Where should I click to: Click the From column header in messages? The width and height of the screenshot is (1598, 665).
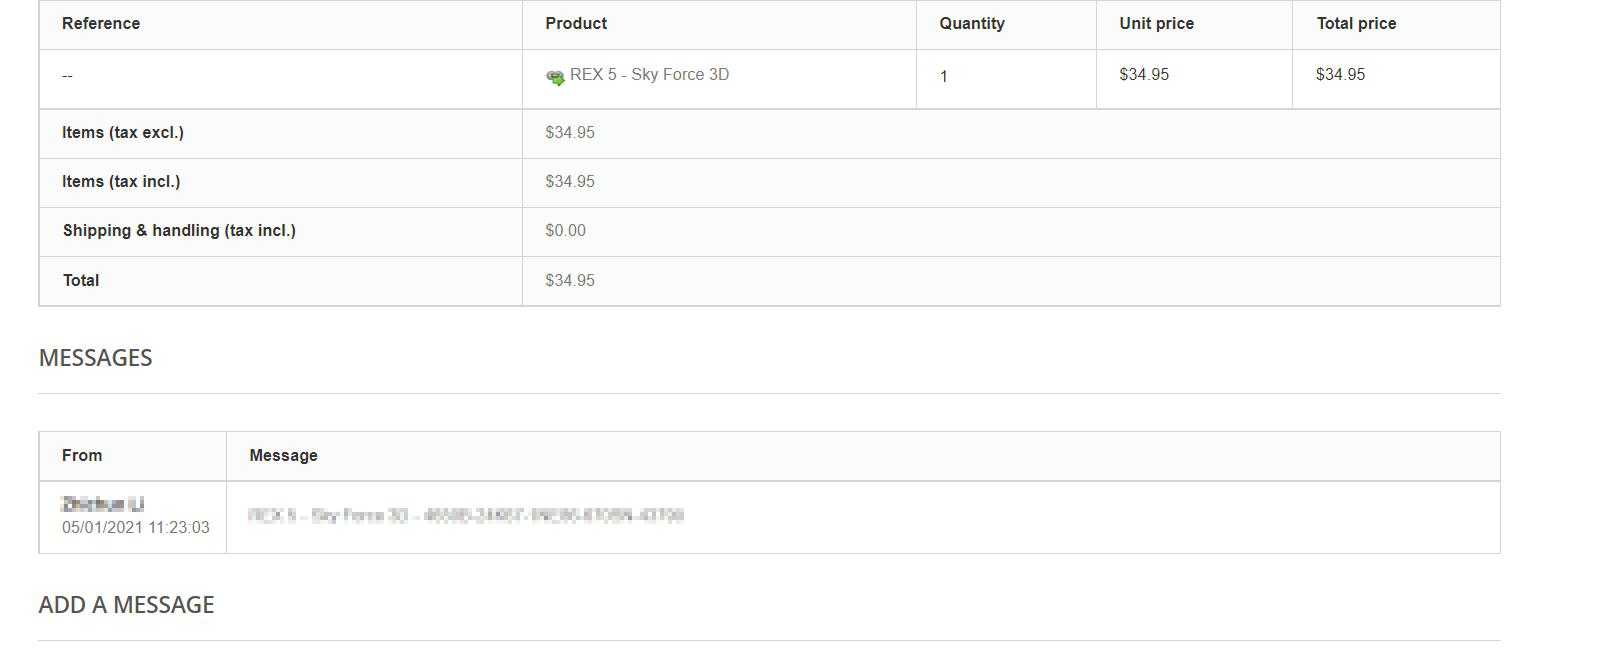(x=82, y=456)
